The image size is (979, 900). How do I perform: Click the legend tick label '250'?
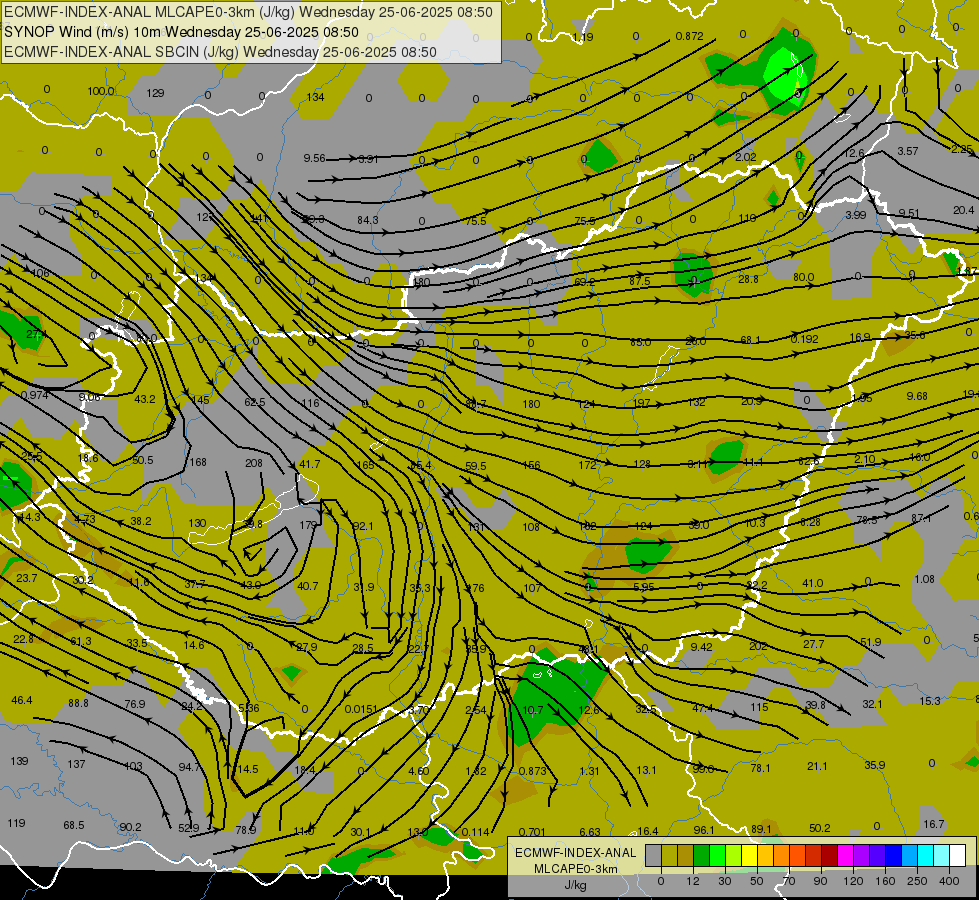pyautogui.click(x=917, y=881)
